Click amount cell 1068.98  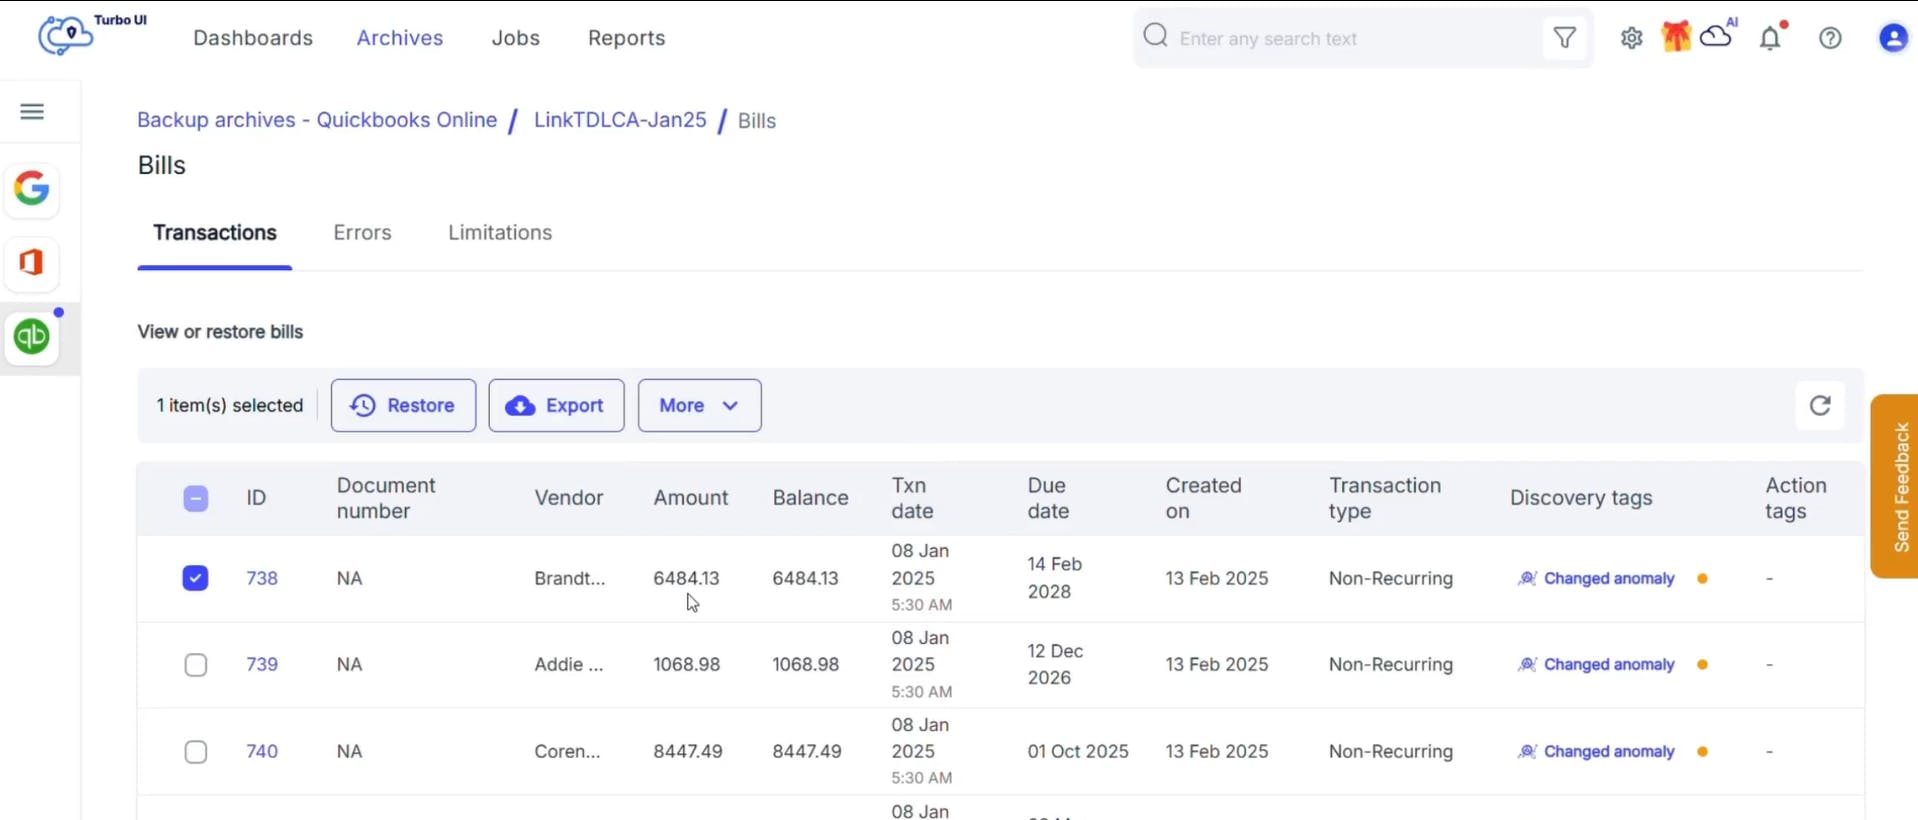point(687,664)
